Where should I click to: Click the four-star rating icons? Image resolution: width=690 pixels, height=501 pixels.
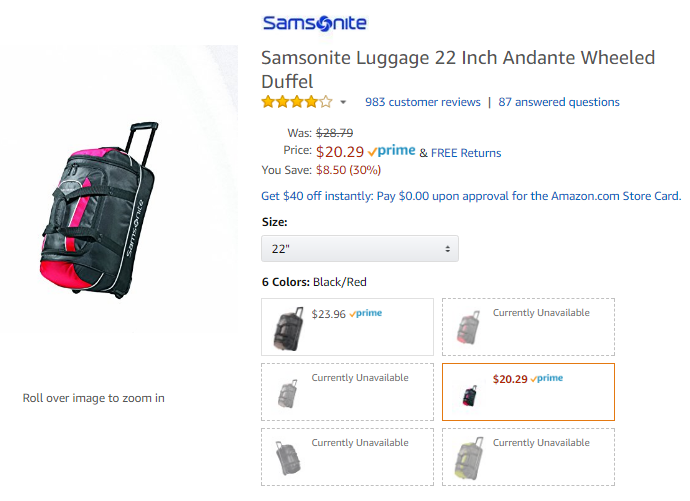coord(296,102)
